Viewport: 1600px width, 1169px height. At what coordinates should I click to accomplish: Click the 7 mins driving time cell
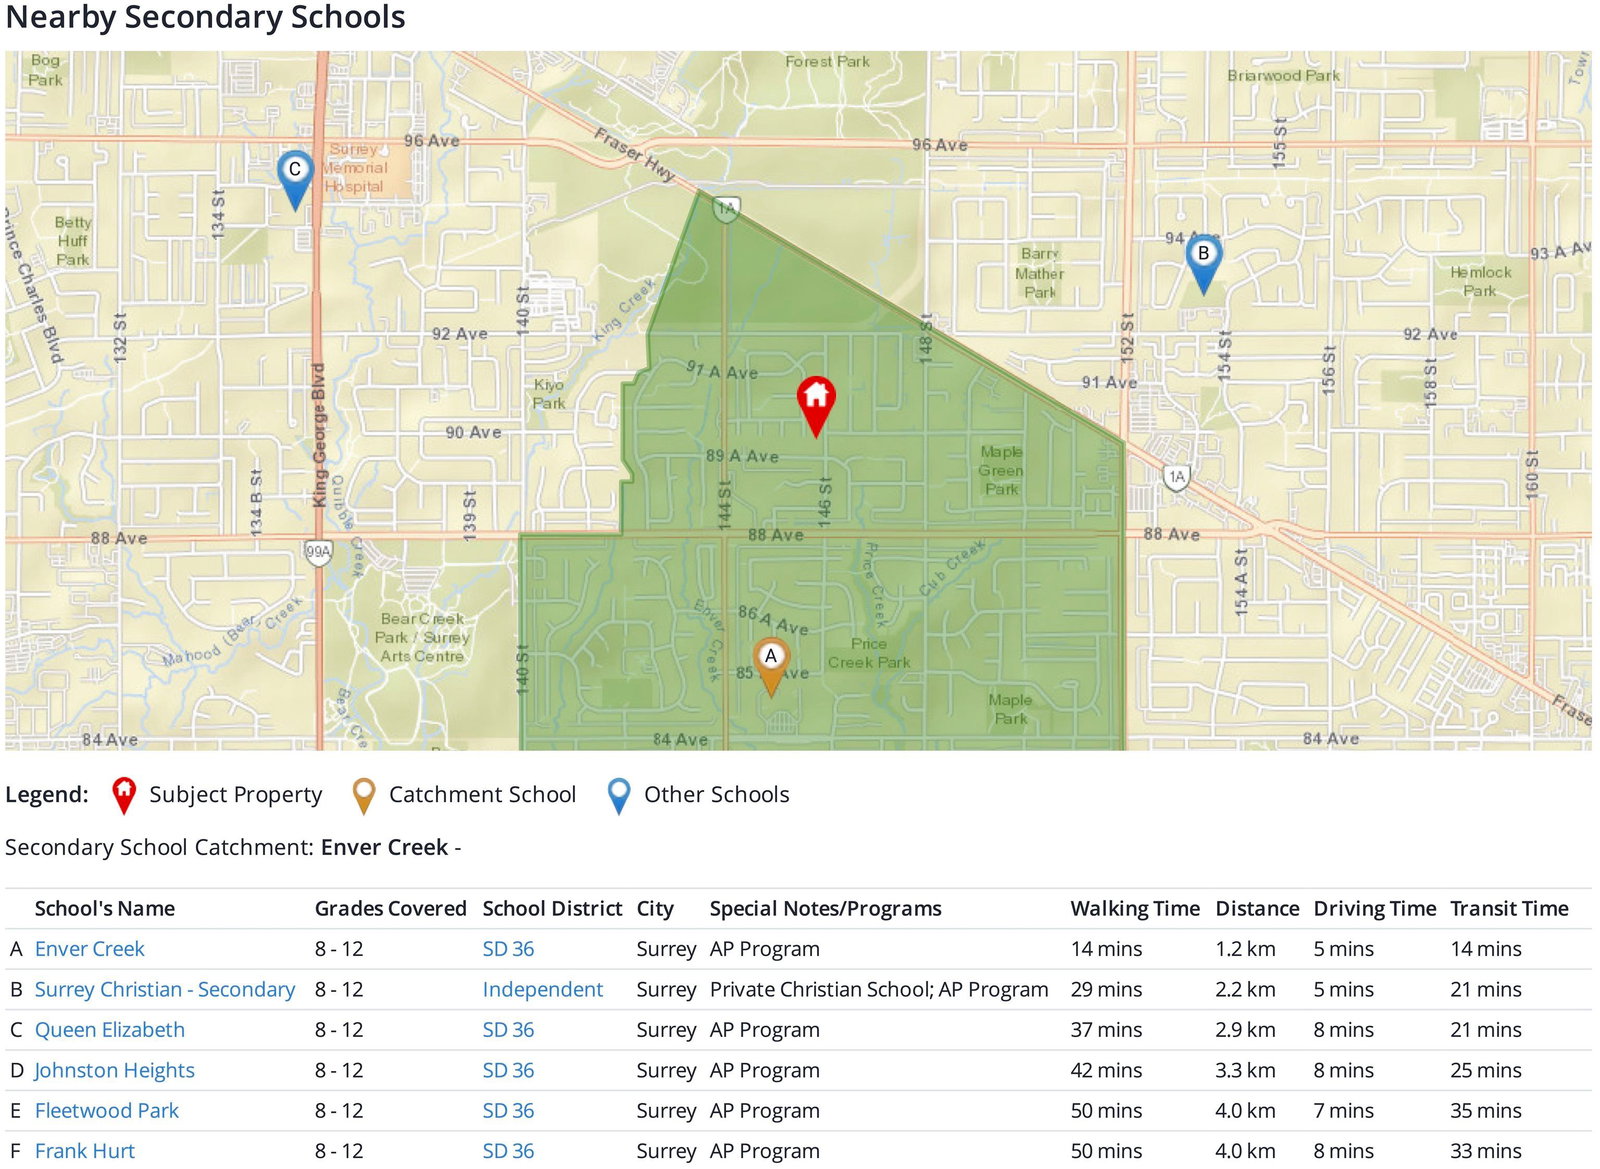click(1344, 1111)
